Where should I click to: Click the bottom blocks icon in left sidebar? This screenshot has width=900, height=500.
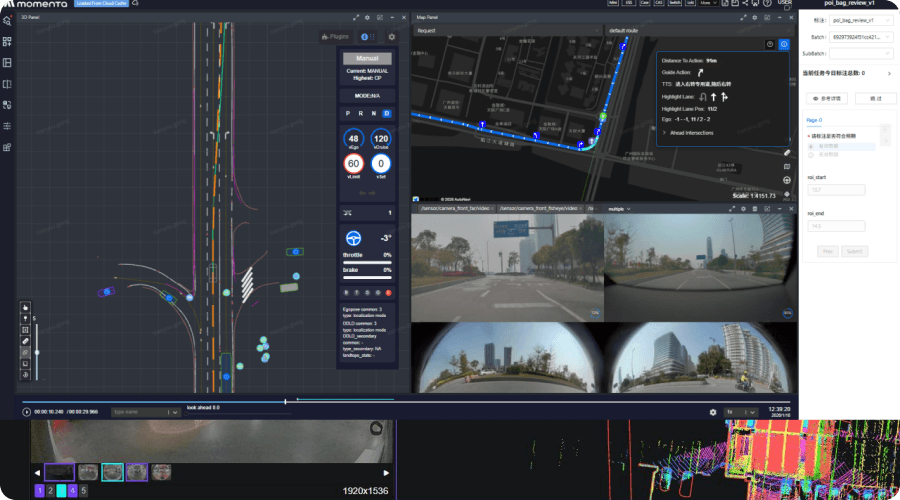[7, 147]
